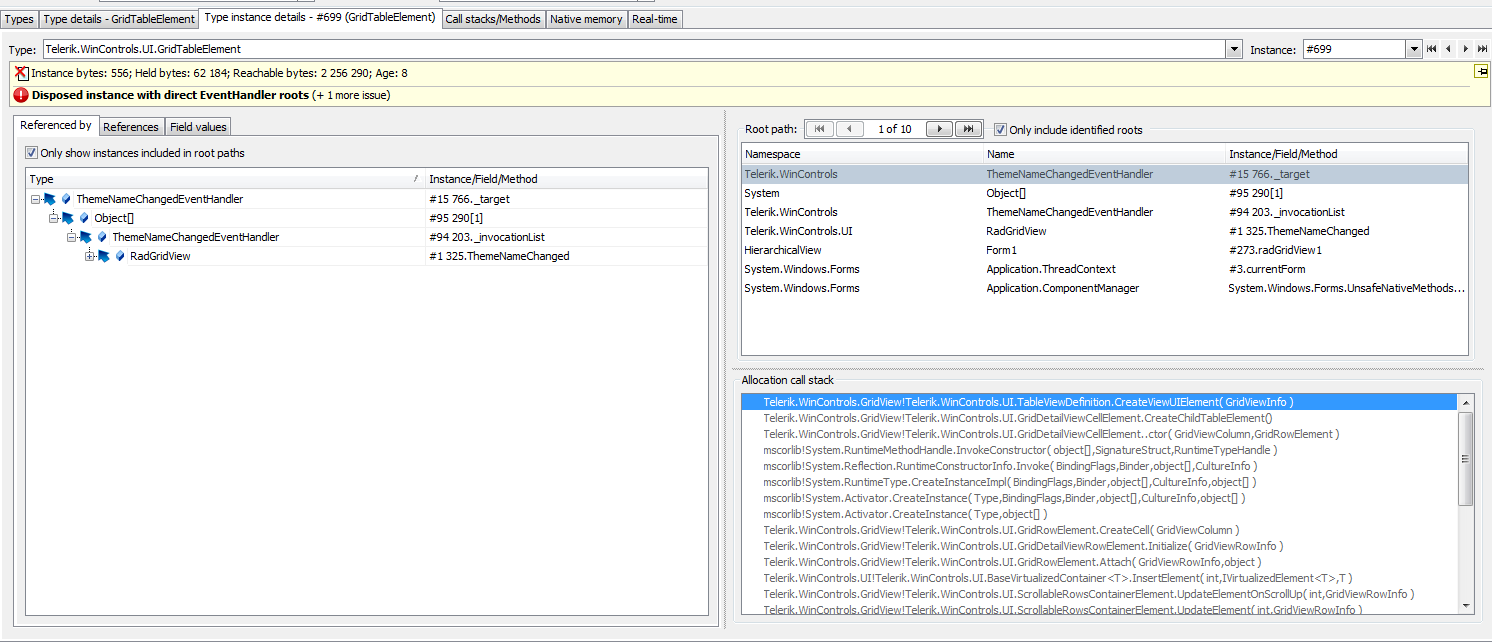Select the Application.ComponentManager root path row

[x=1105, y=288]
